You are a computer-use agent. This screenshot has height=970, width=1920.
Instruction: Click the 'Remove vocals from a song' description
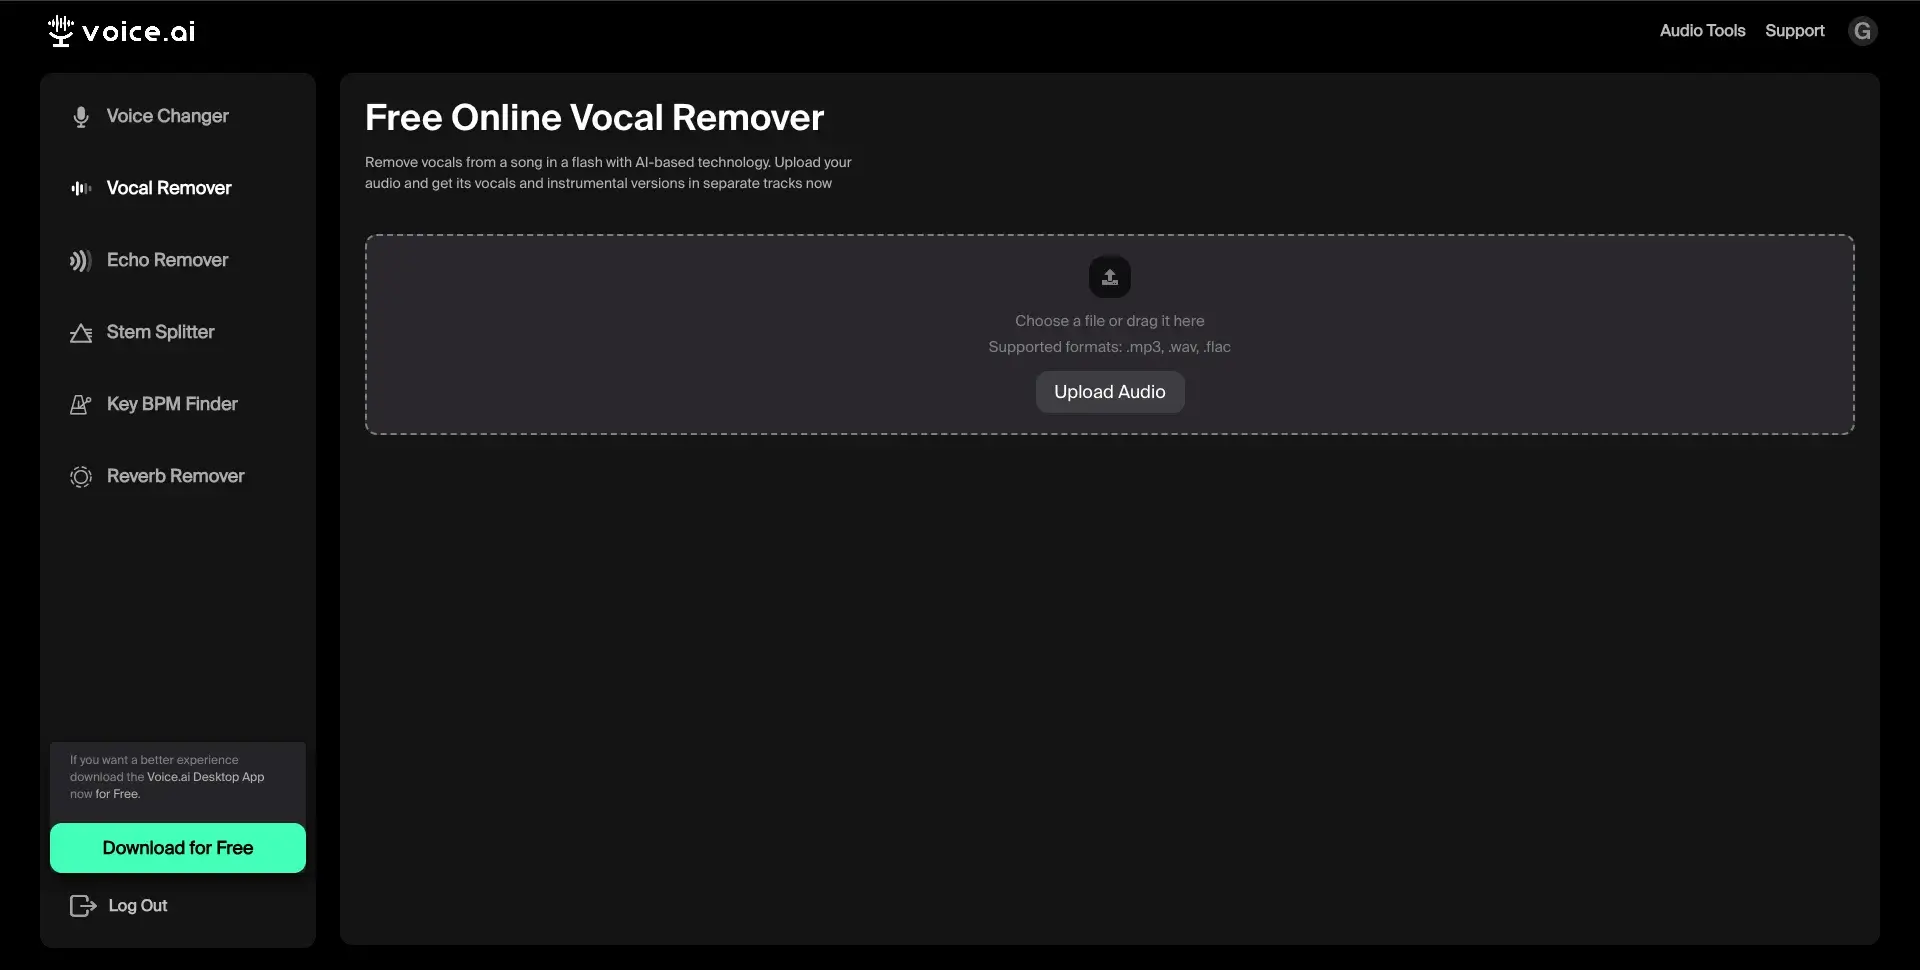pos(608,173)
